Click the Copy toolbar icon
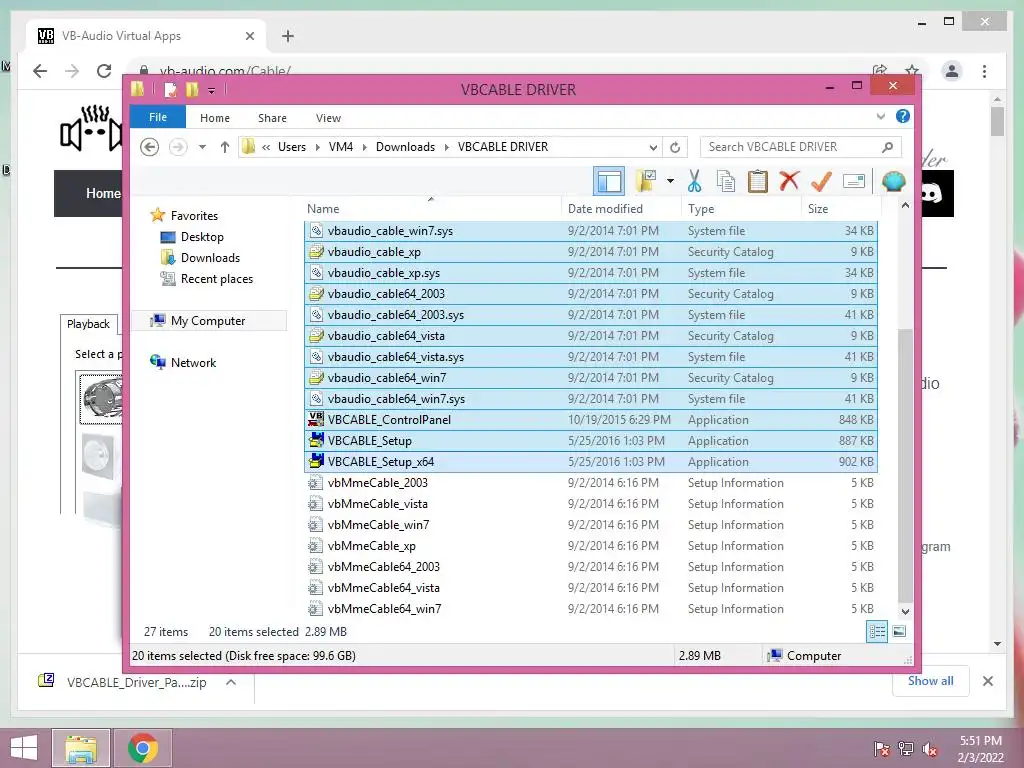 pyautogui.click(x=726, y=181)
